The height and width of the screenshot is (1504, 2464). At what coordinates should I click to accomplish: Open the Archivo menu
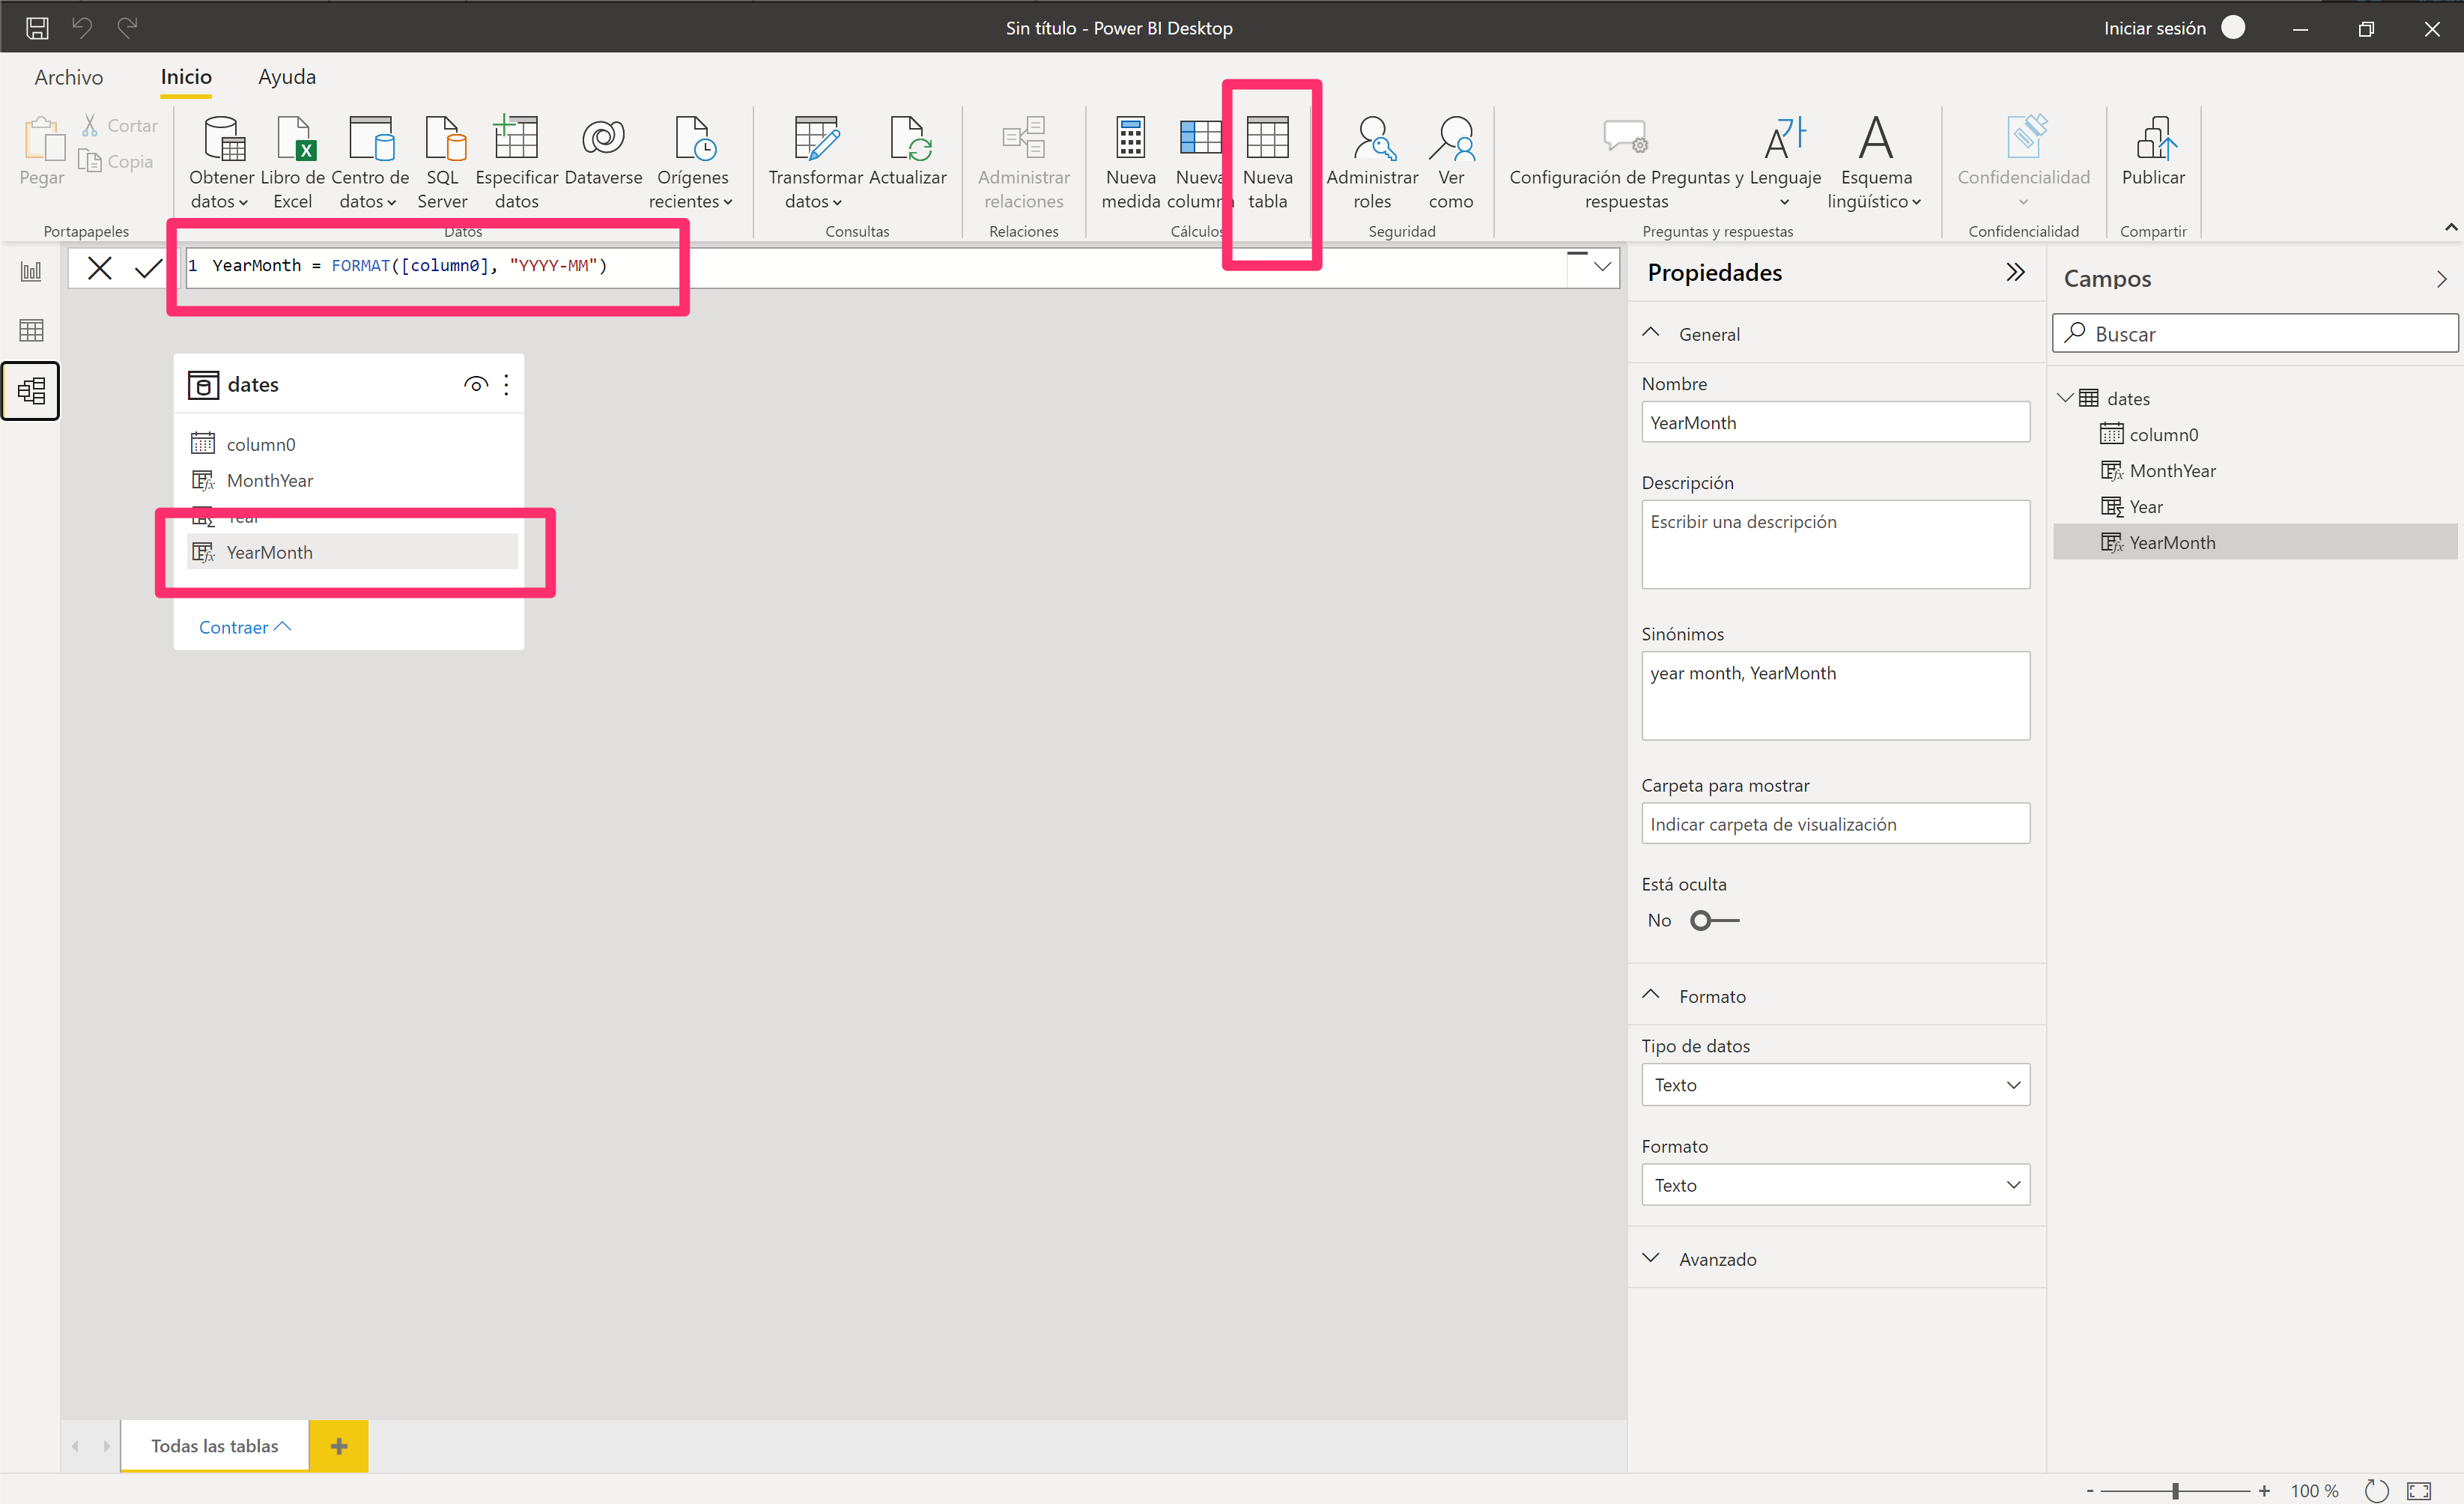(x=69, y=77)
